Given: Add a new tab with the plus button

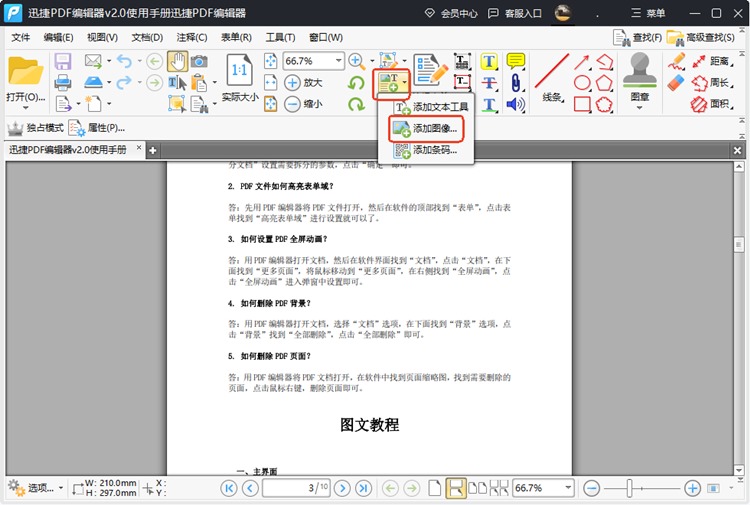Looking at the screenshot, I should (153, 150).
